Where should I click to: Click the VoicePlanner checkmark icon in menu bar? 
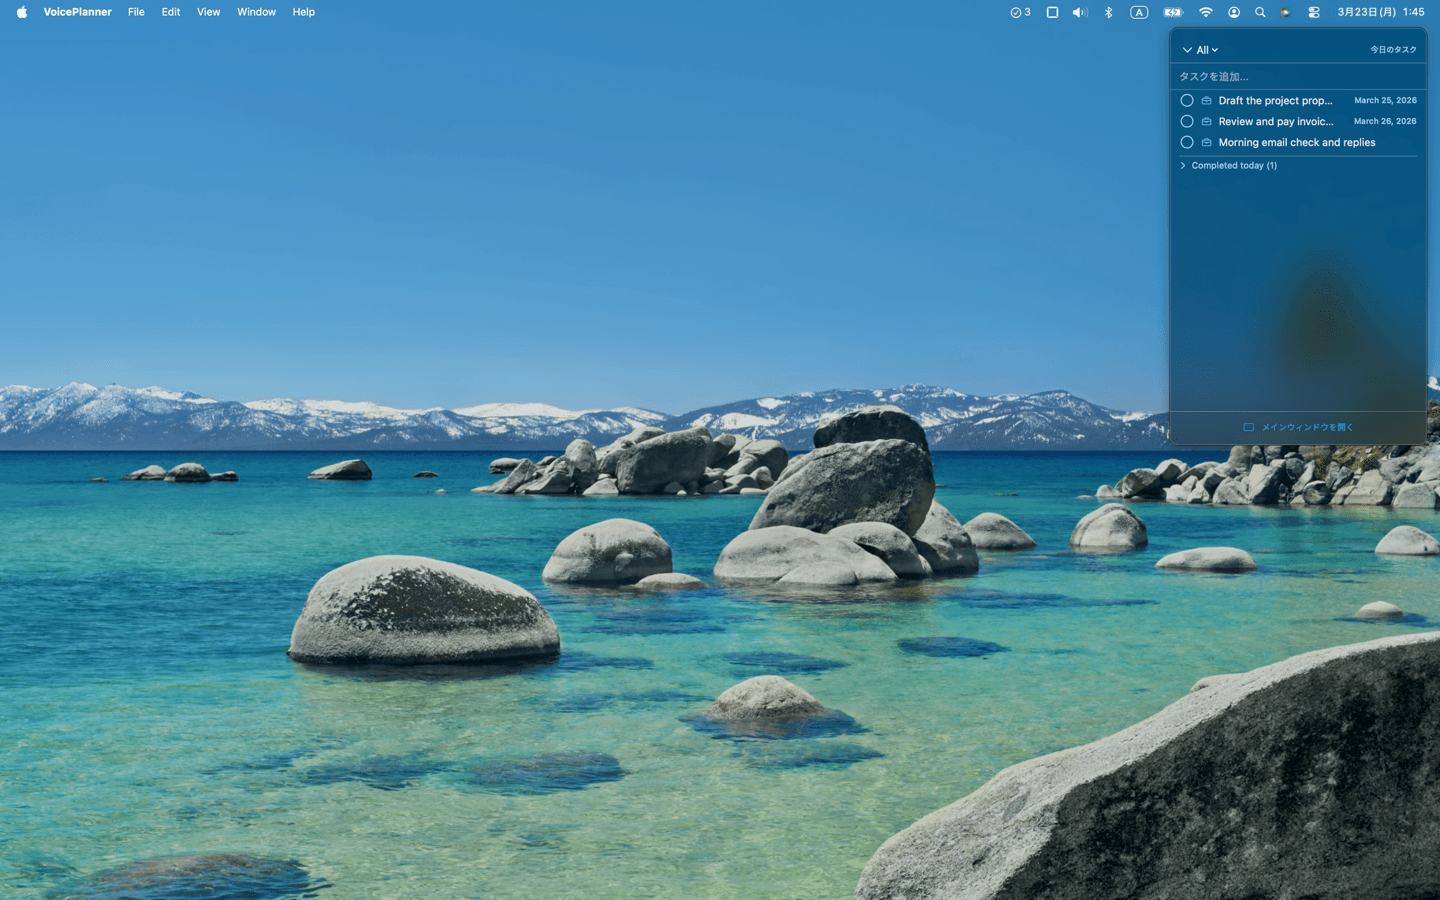[1019, 12]
